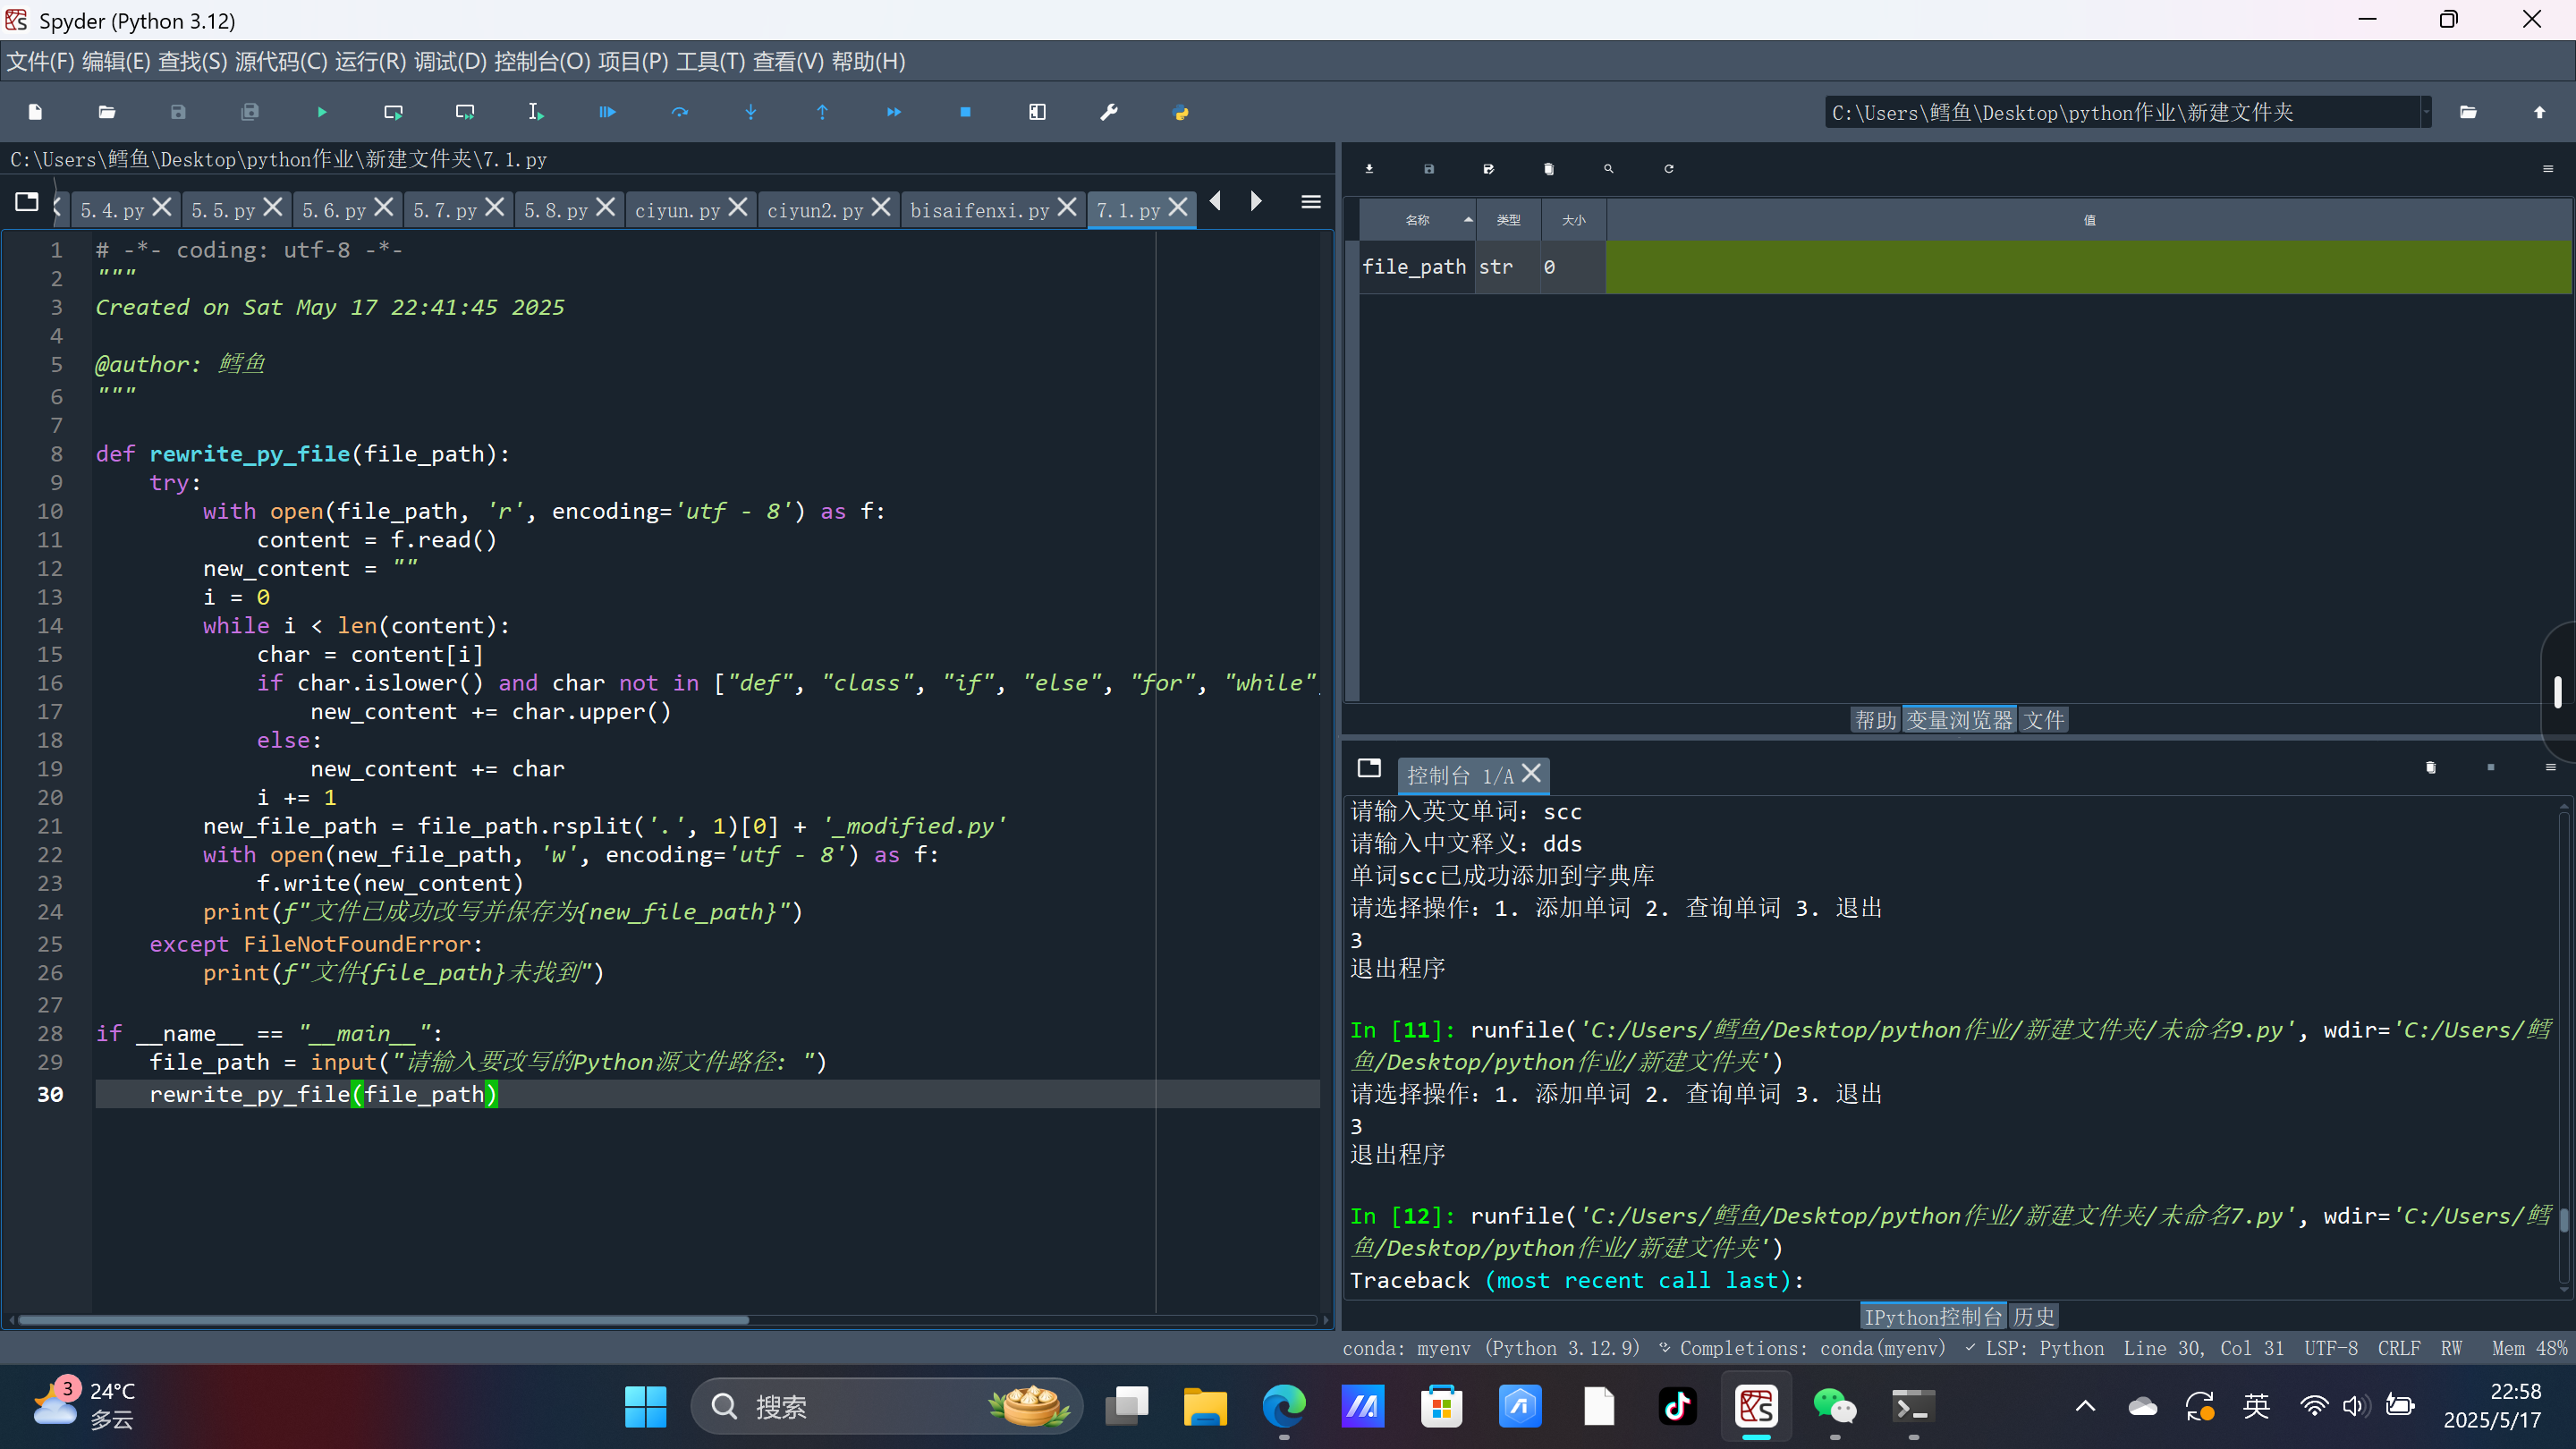
Task: Click the green Run file button
Action: click(321, 112)
